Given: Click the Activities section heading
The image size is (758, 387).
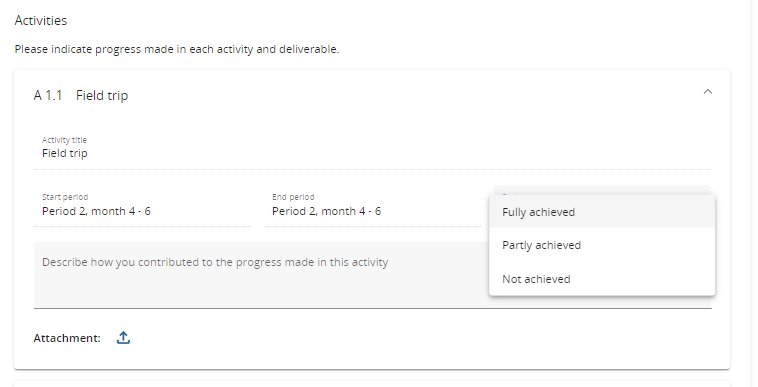Looking at the screenshot, I should [41, 20].
